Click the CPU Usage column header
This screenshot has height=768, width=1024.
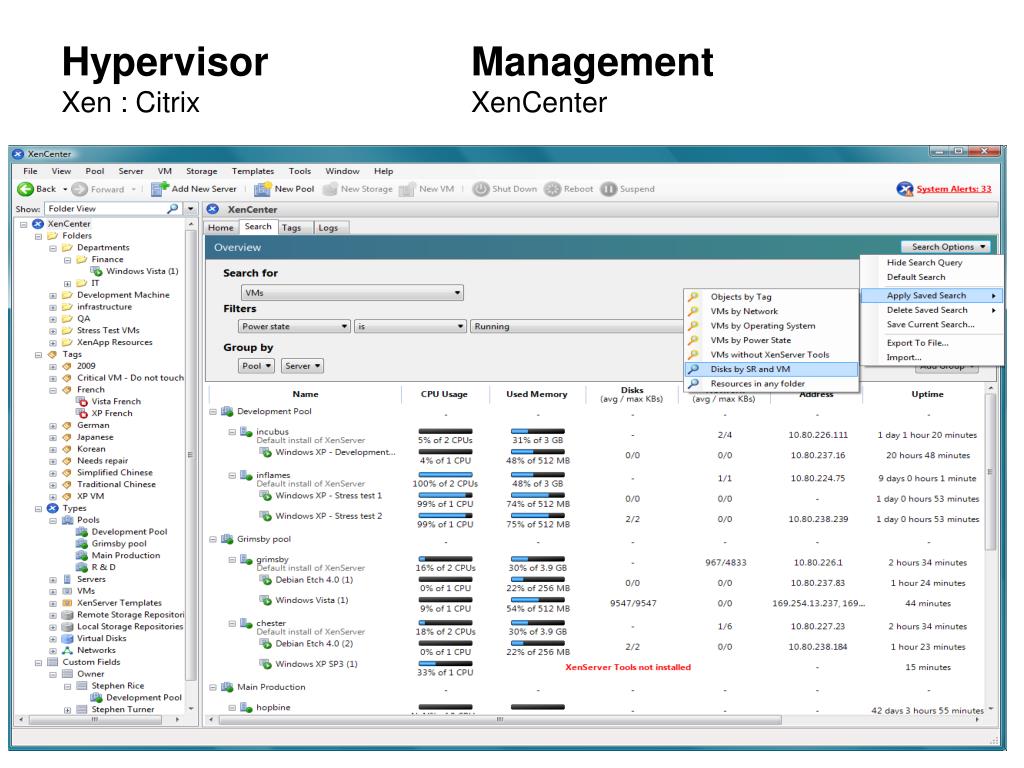point(444,394)
